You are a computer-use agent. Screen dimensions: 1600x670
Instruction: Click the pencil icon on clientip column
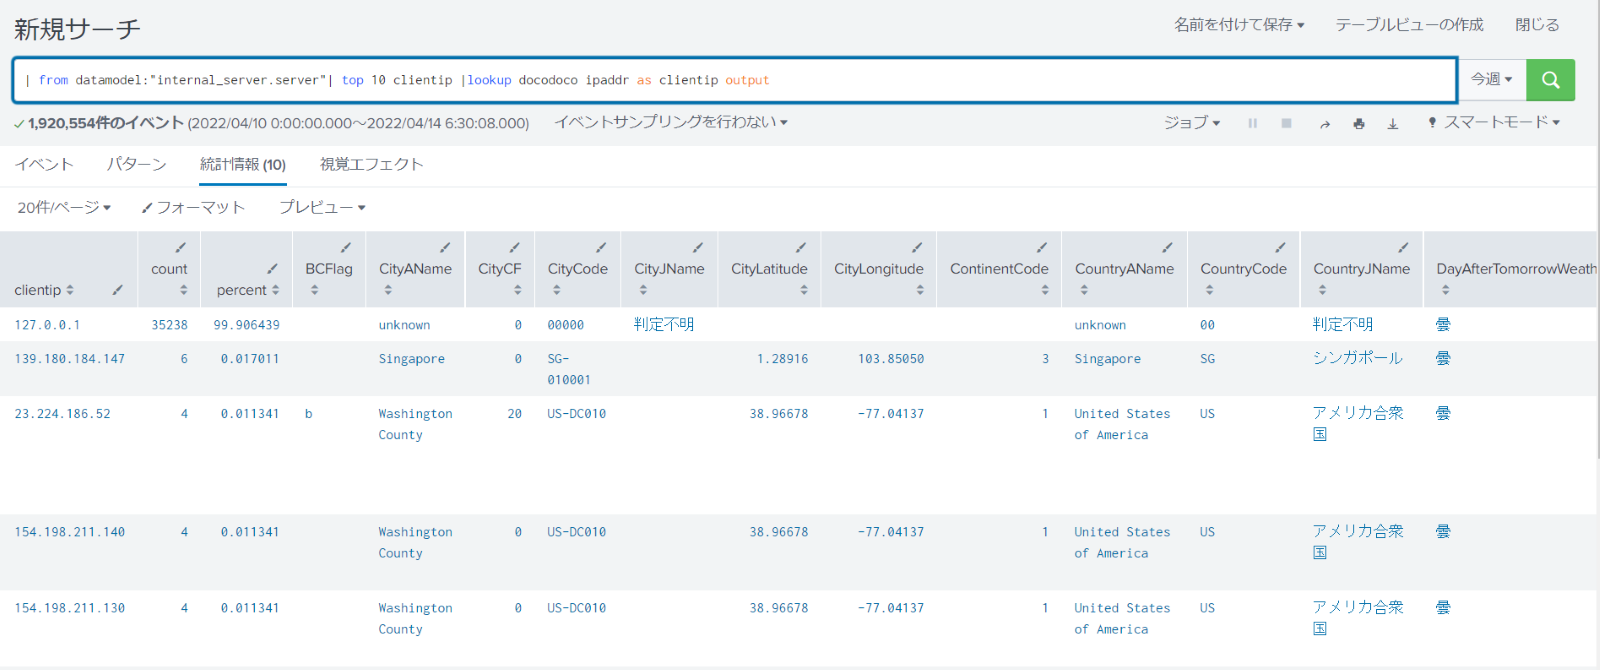pos(117,290)
